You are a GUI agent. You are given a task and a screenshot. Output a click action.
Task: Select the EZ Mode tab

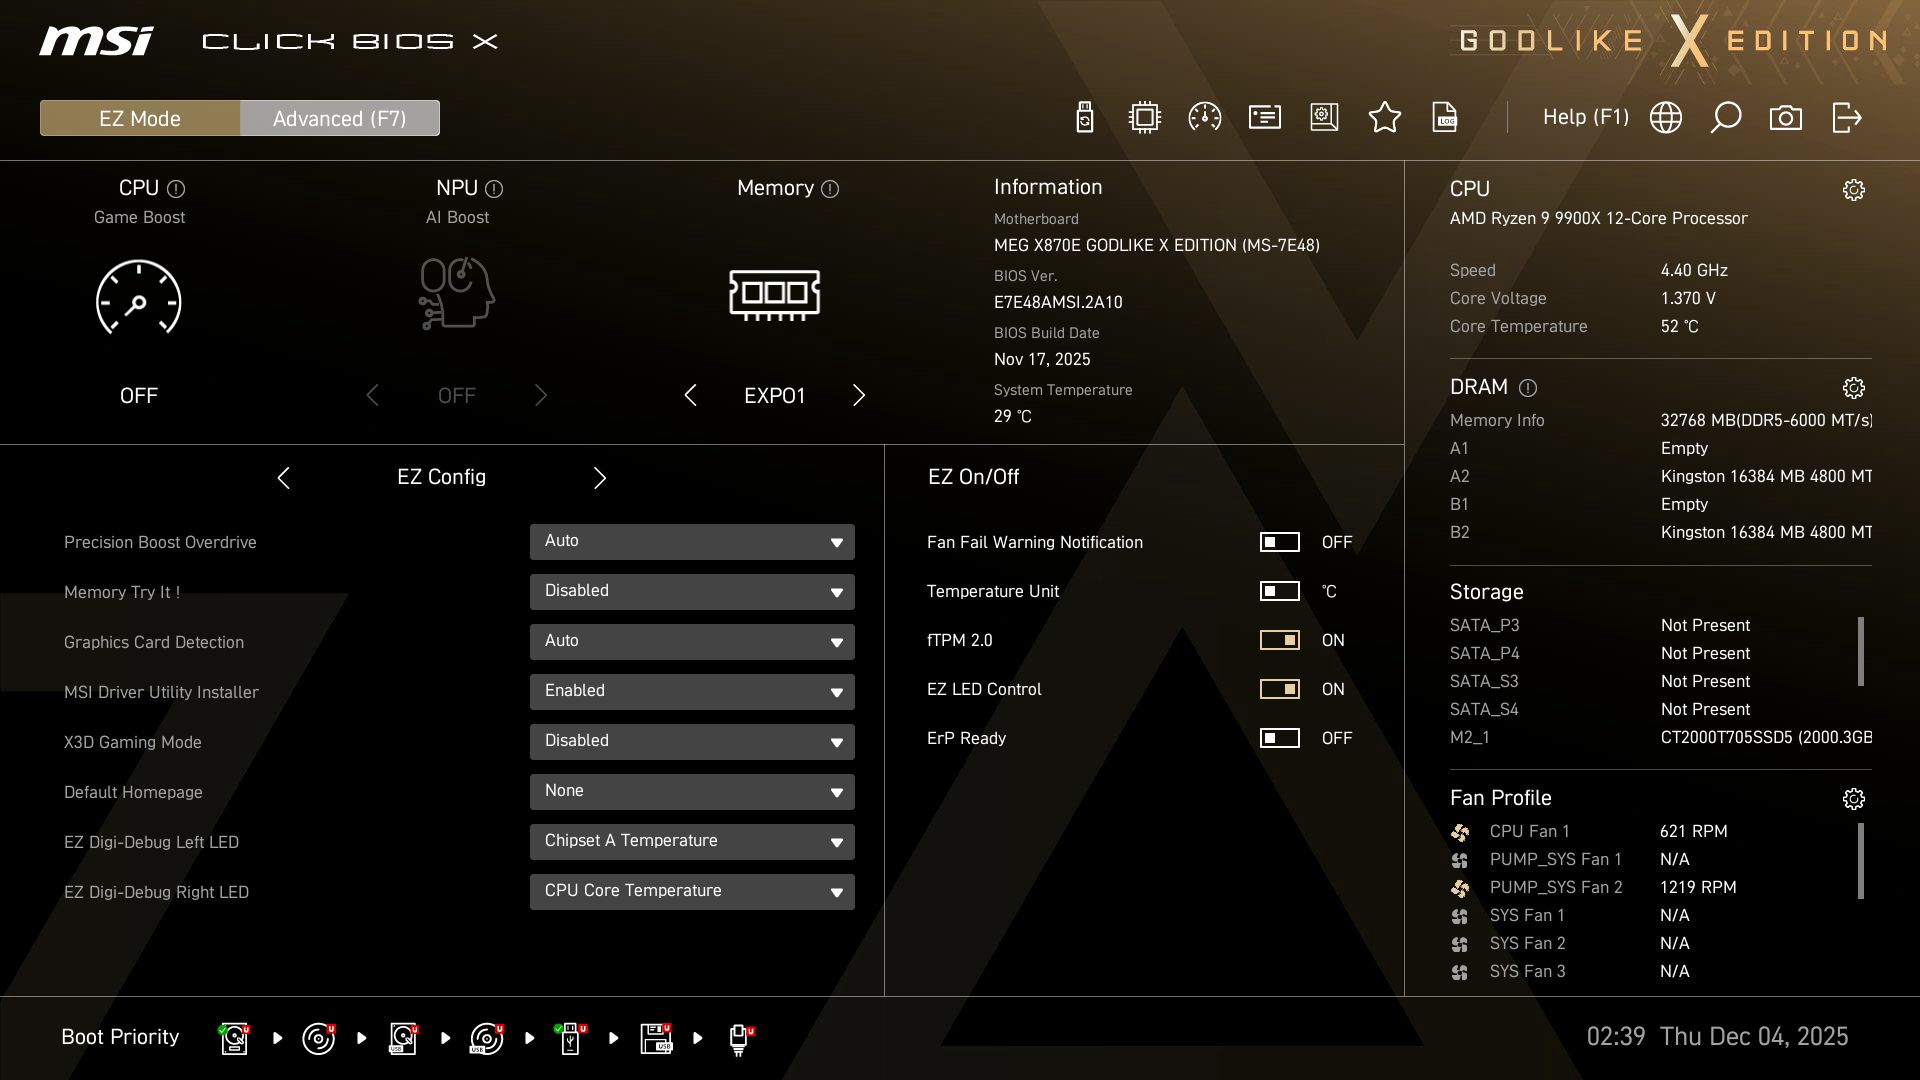click(x=140, y=118)
